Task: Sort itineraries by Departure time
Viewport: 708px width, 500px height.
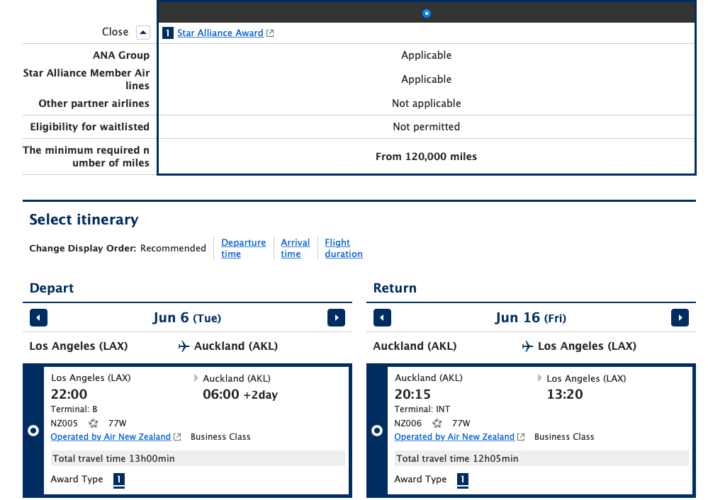Action: click(243, 248)
